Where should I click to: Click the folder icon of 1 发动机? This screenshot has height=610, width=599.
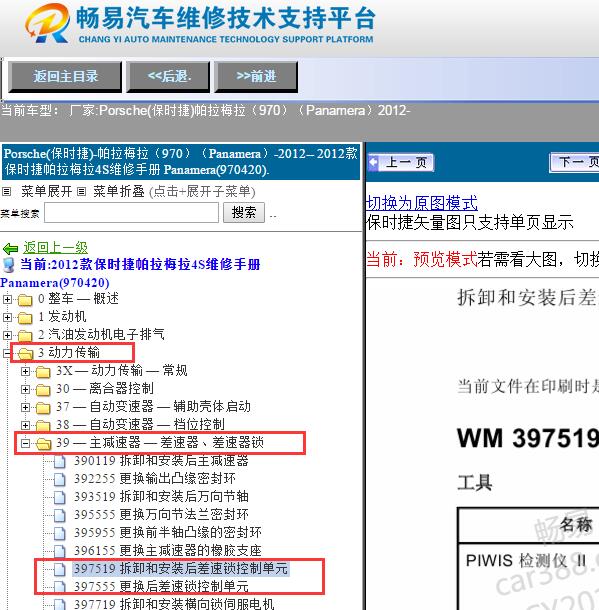pos(25,318)
